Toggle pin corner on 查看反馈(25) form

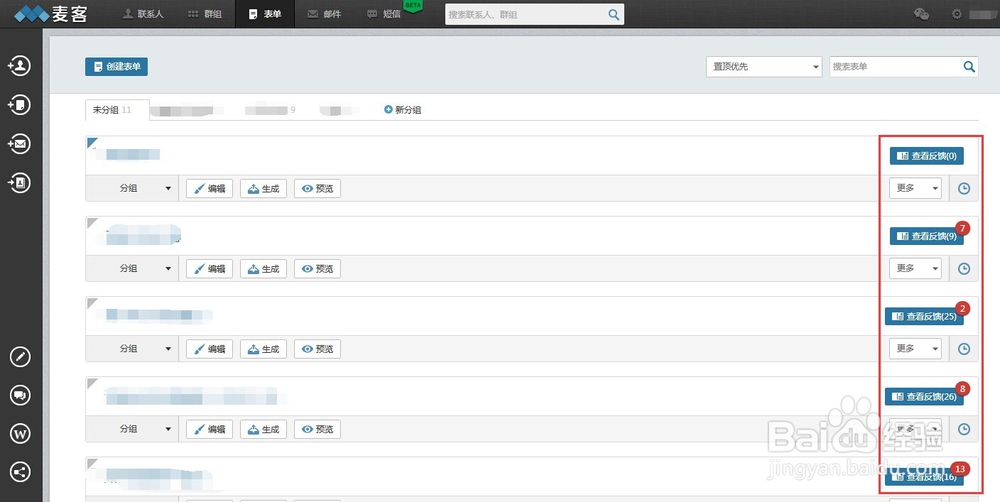coord(91,302)
